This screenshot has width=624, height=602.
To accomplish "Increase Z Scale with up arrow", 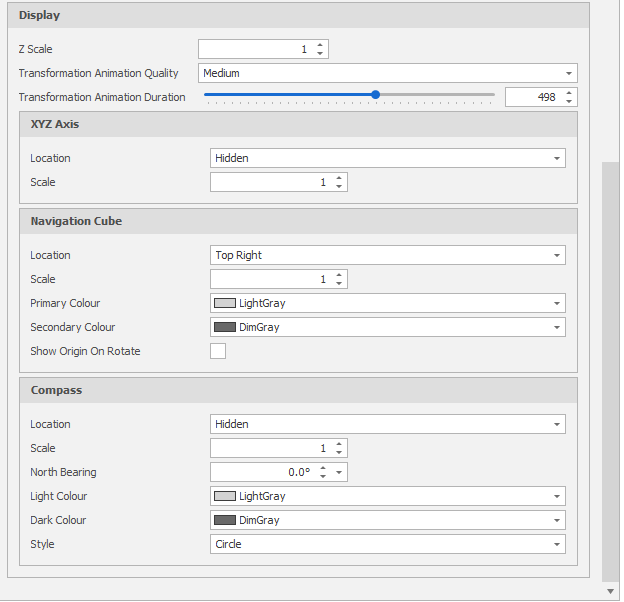I will 320,45.
